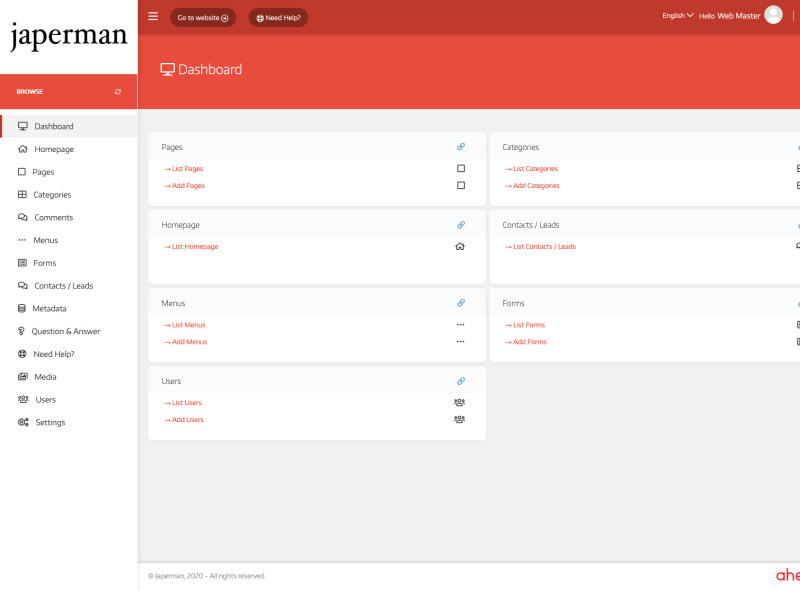Open the English language dropdown
The width and height of the screenshot is (800, 591).
(677, 15)
